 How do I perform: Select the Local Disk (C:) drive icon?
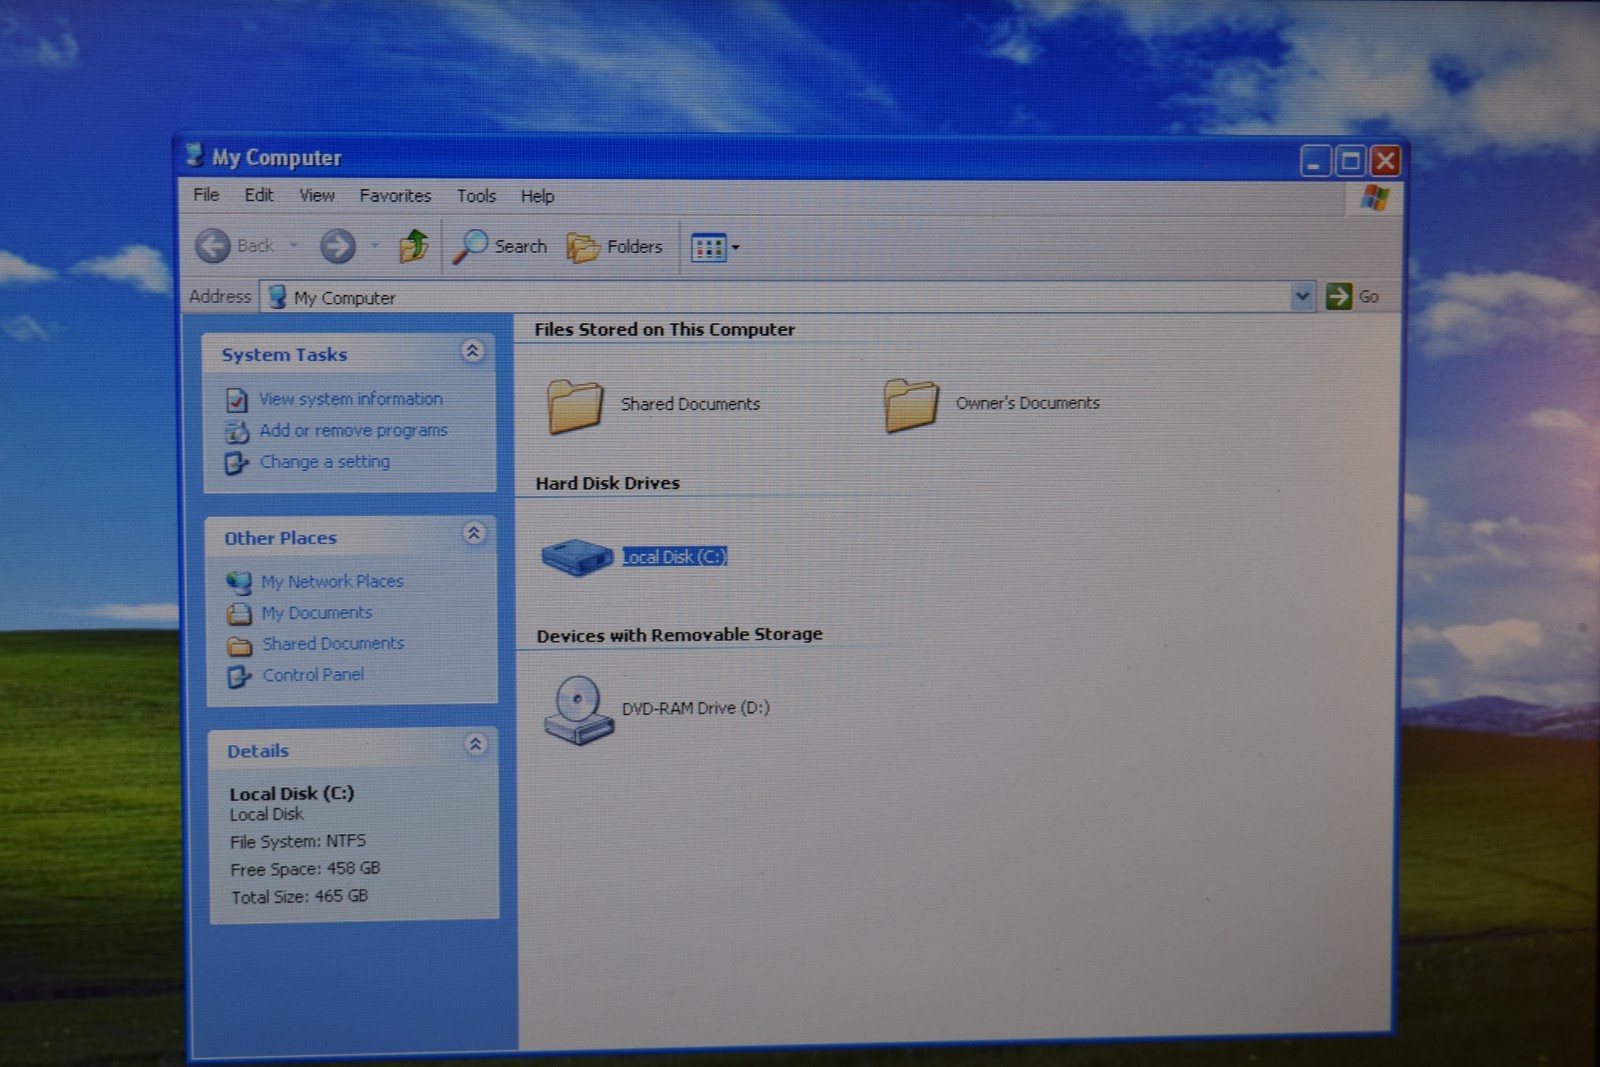[577, 557]
